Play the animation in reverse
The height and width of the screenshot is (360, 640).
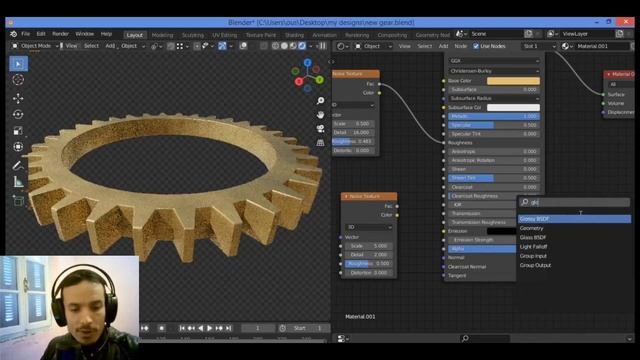(x=200, y=328)
